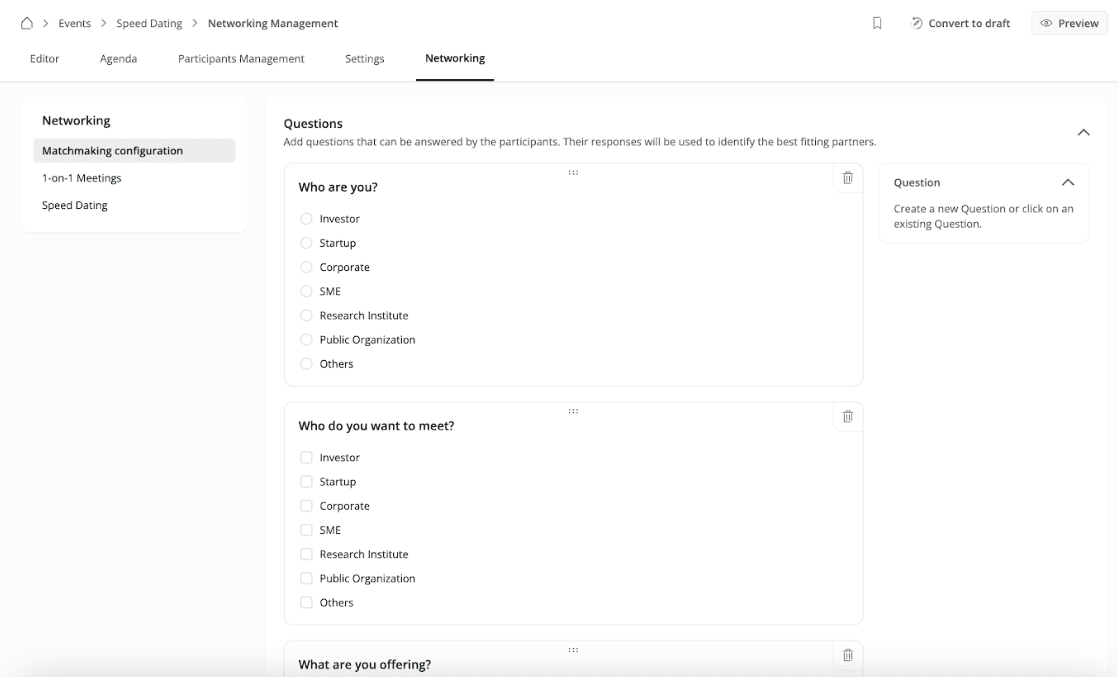
Task: Collapse the Question side panel
Action: [1067, 183]
